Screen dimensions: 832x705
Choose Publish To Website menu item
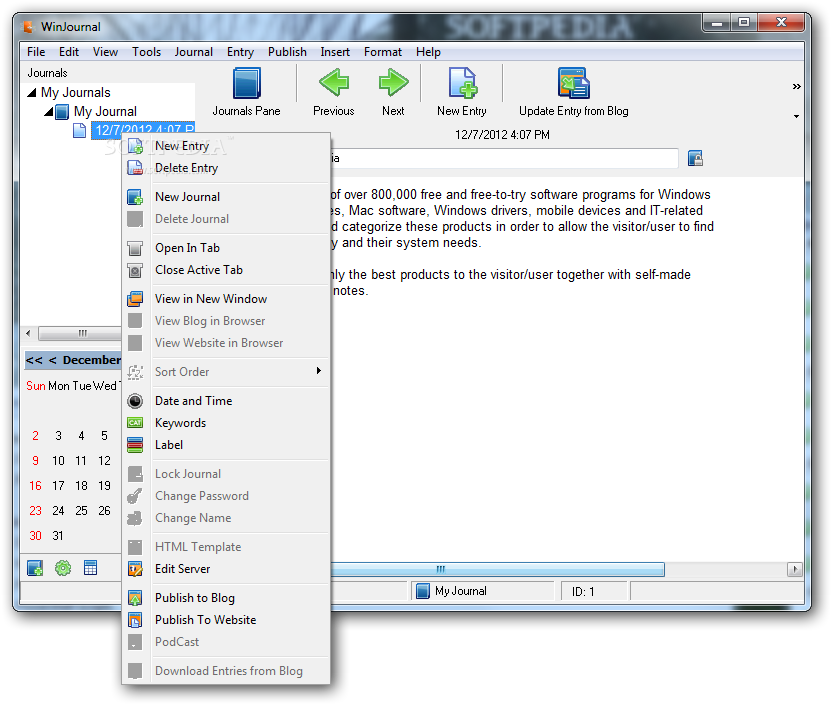226,620
